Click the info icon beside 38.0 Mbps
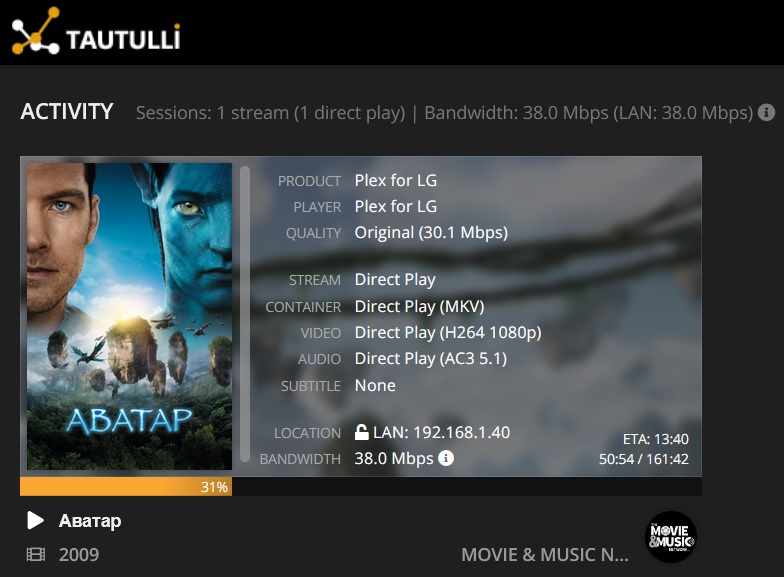The width and height of the screenshot is (784, 577). tap(446, 458)
